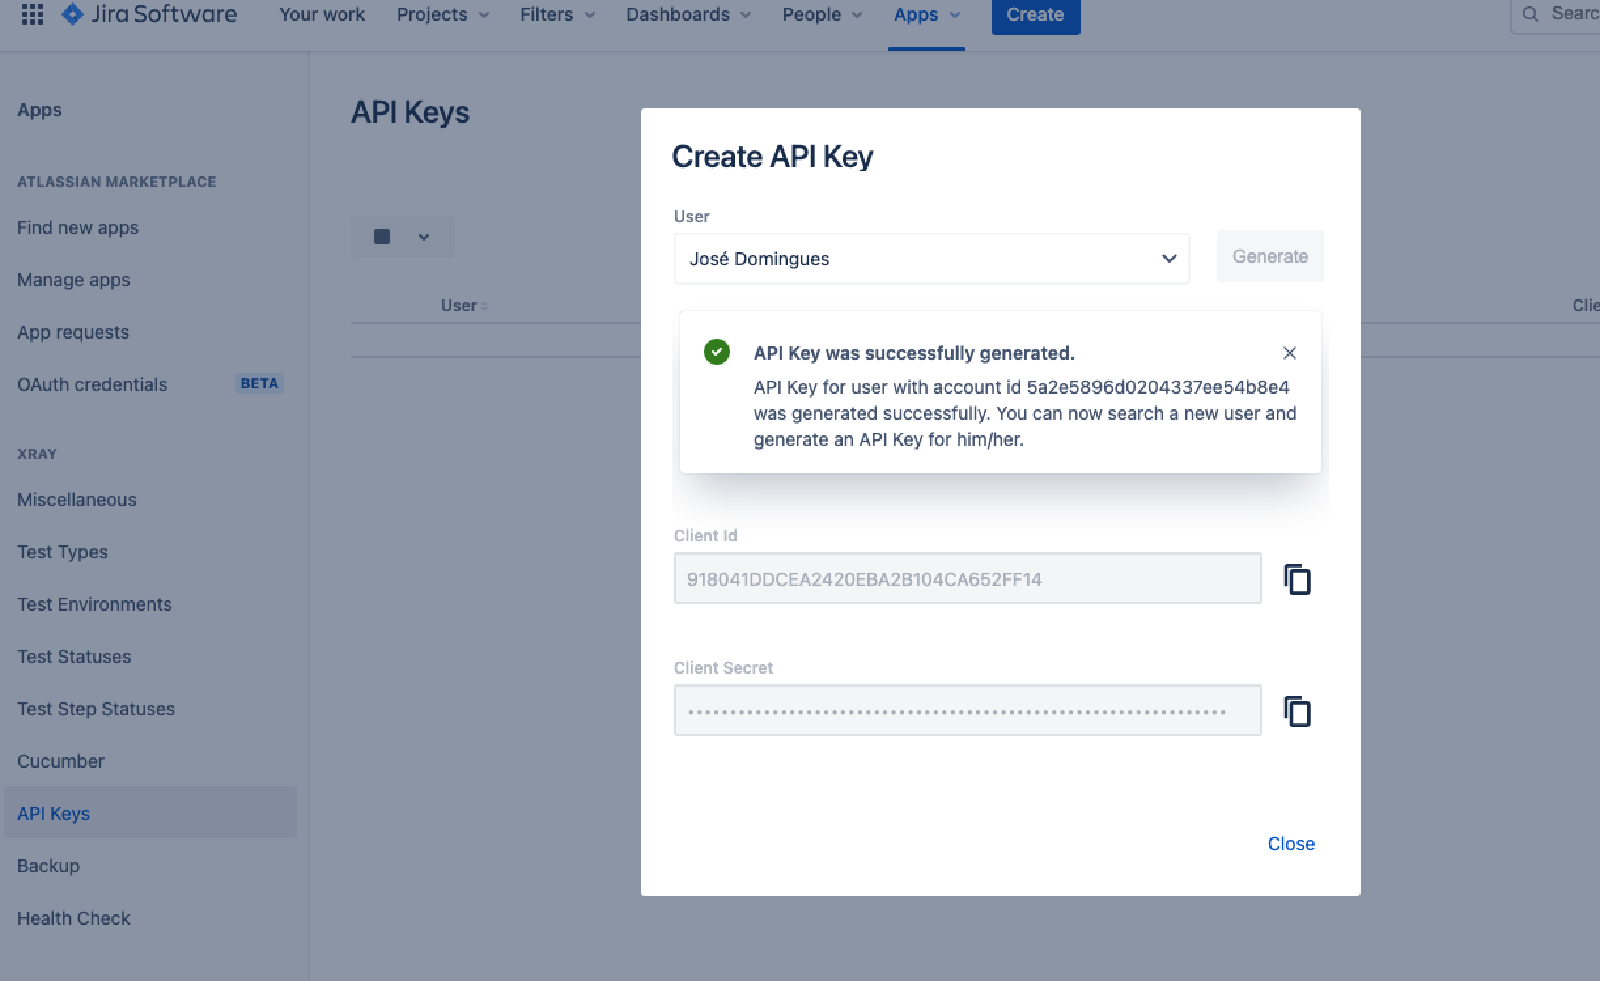Select the Test Types sidebar item
1600x981 pixels.
point(62,551)
